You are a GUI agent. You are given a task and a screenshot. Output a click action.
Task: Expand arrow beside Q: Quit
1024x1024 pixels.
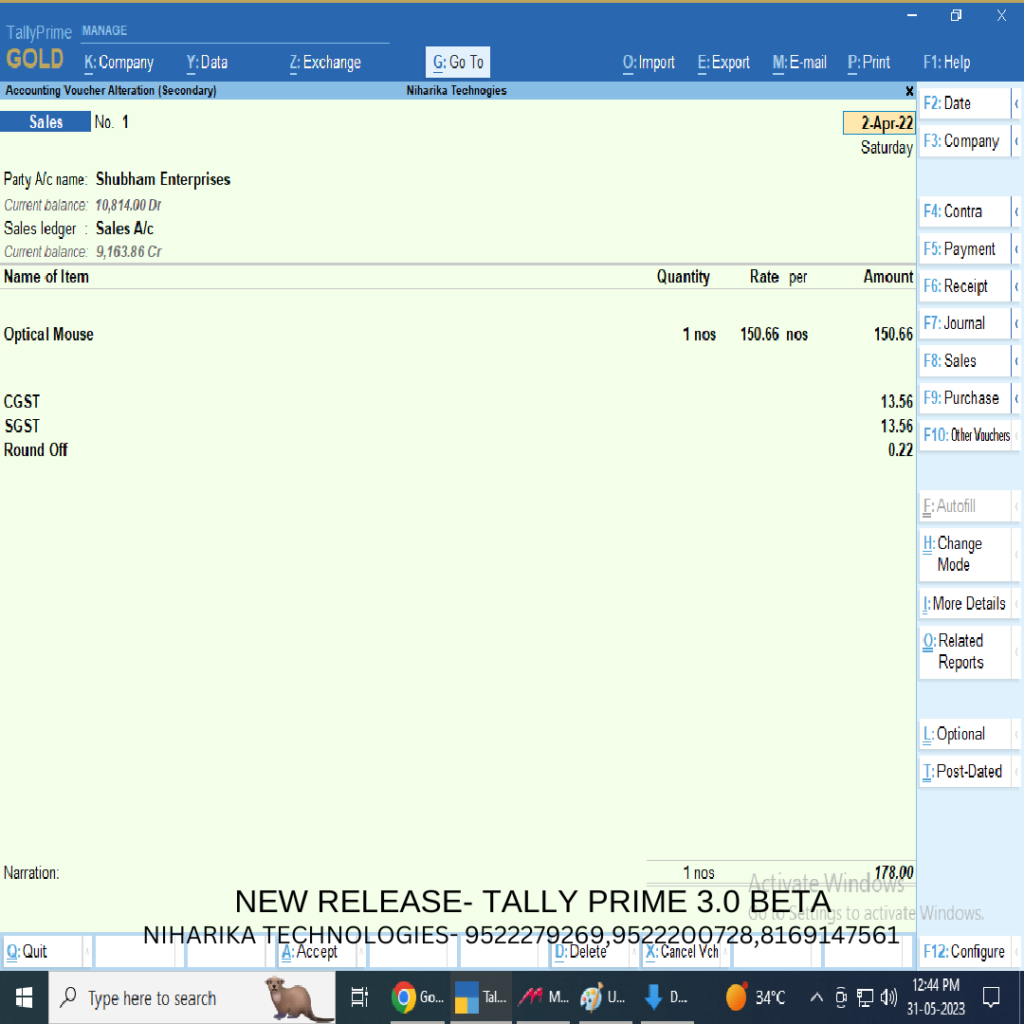pos(87,952)
